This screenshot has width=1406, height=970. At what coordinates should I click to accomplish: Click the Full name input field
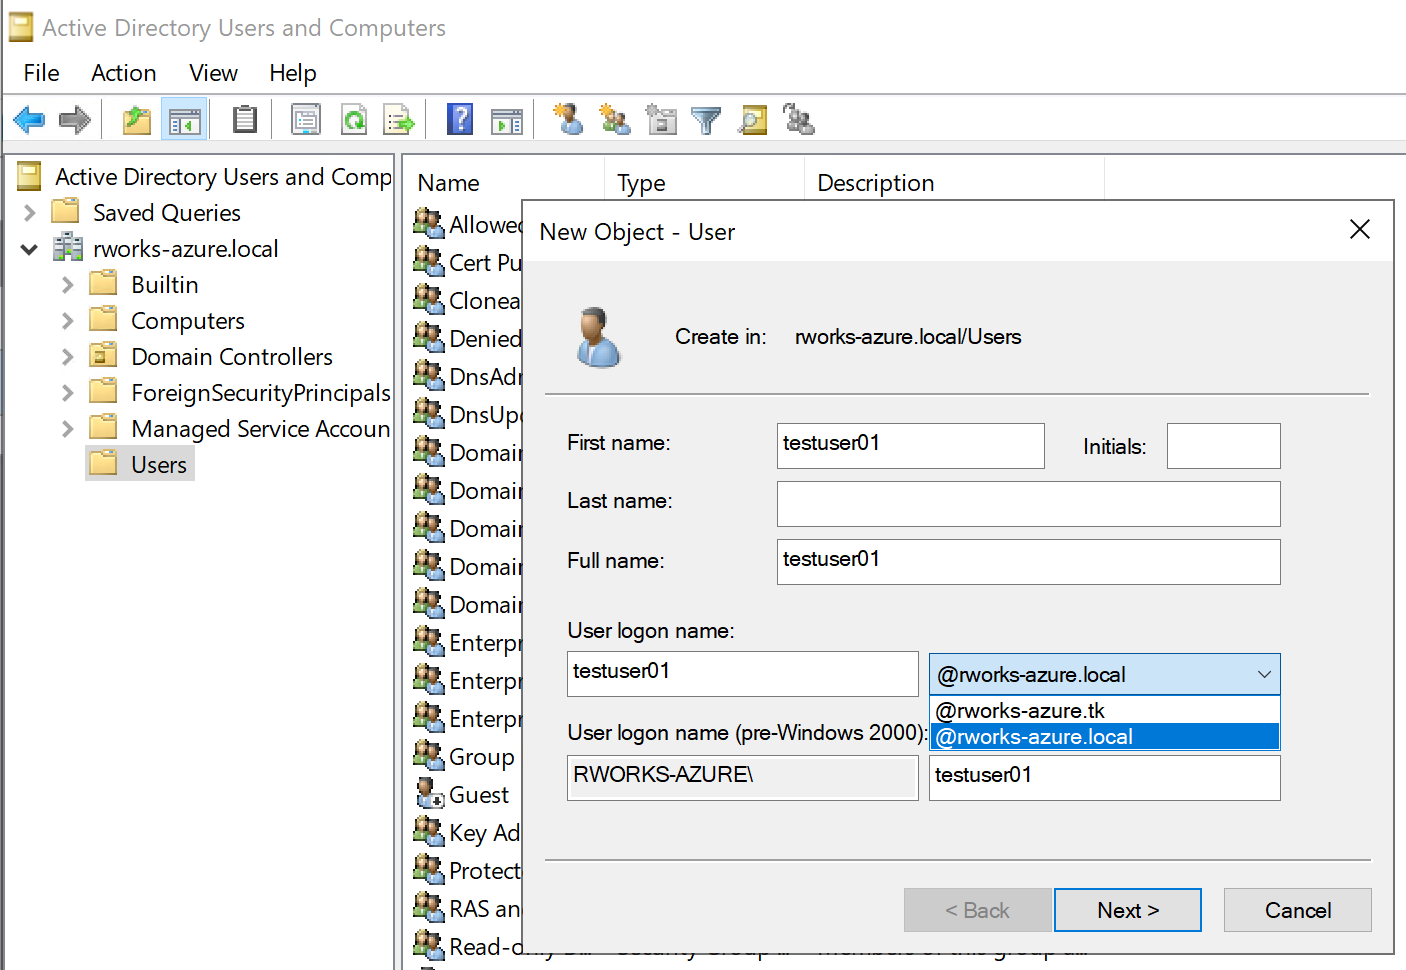point(1029,561)
